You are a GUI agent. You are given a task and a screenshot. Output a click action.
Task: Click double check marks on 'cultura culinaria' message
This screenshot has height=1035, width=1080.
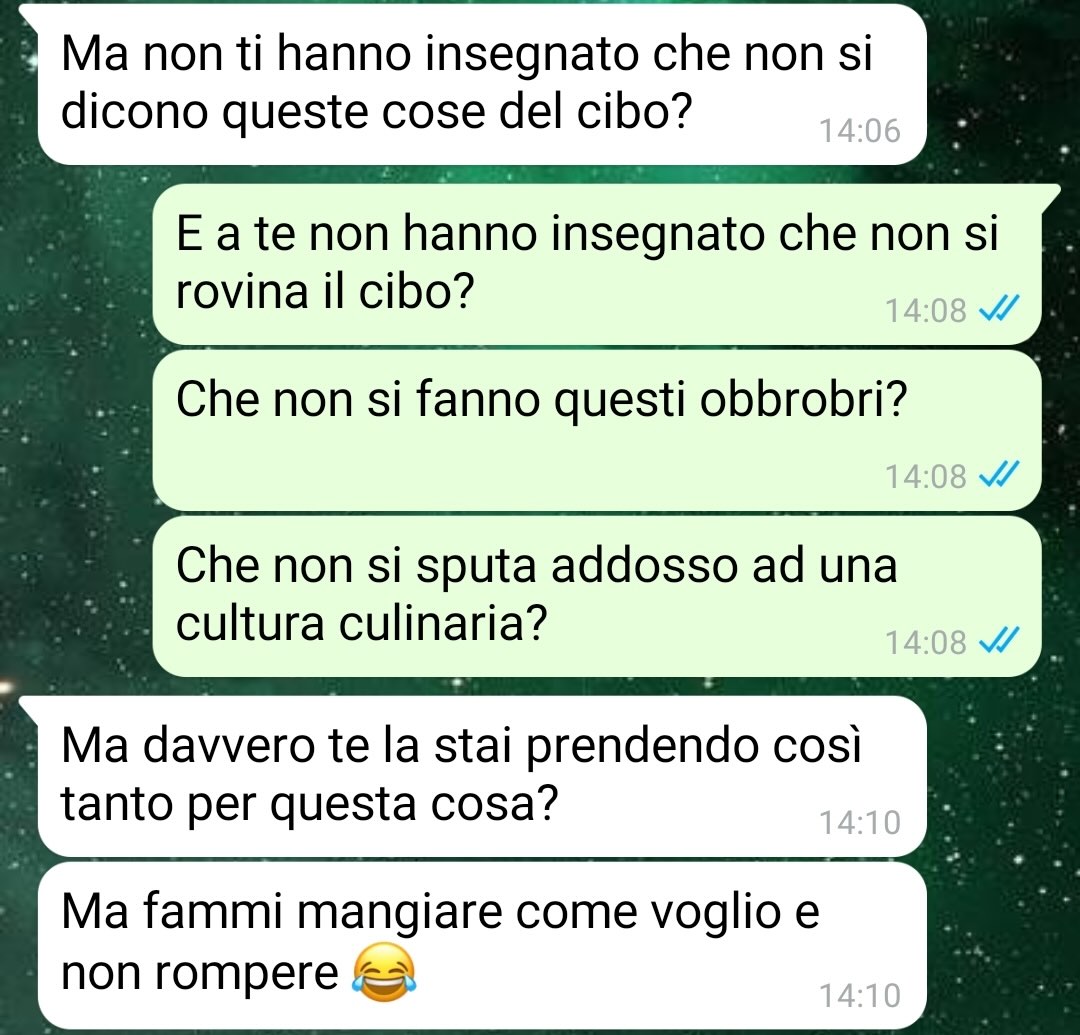click(x=998, y=641)
